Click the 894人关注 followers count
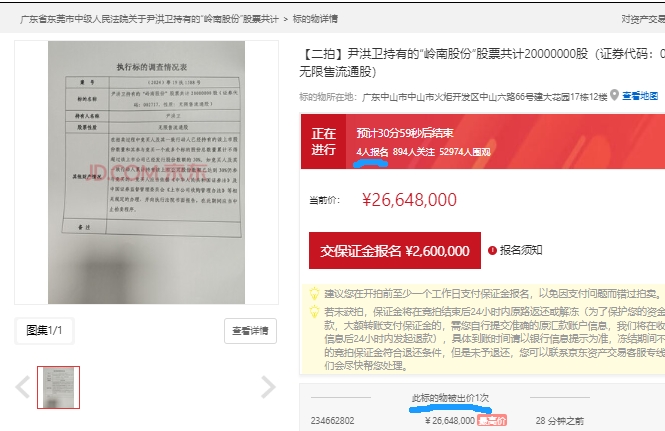This screenshot has width=665, height=431. [x=414, y=152]
